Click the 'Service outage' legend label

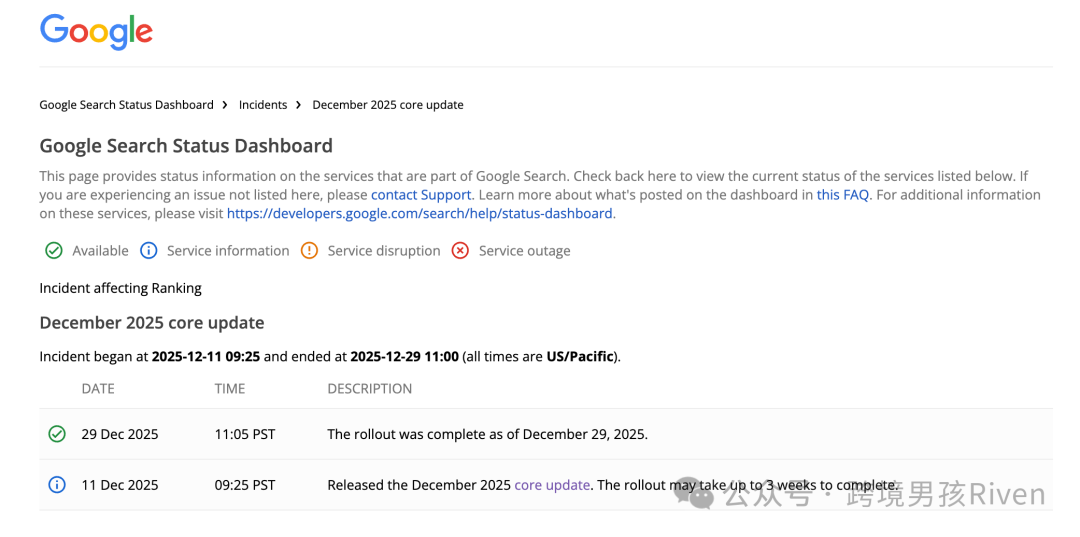point(525,251)
